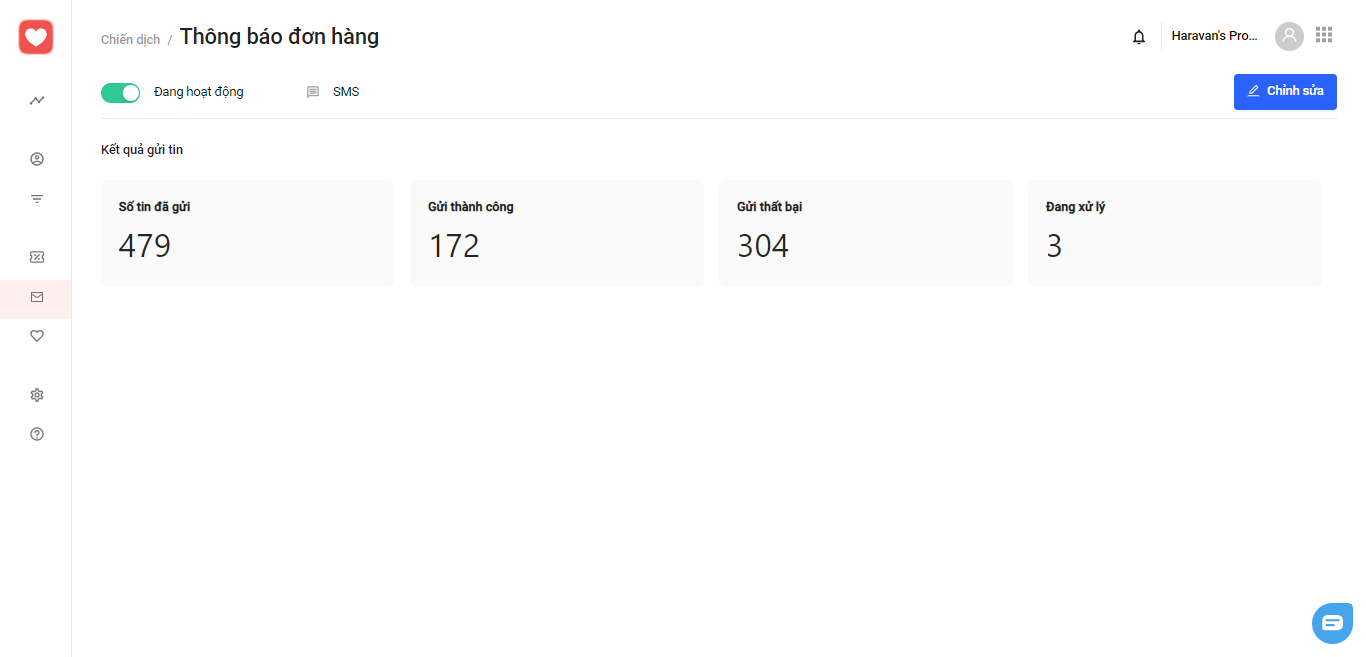
Task: Open the heart loyalty sidebar icon
Action: [x=37, y=336]
